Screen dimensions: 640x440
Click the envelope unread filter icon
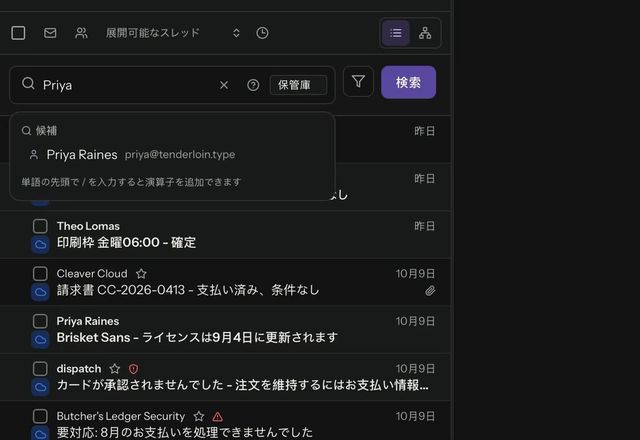tap(50, 33)
